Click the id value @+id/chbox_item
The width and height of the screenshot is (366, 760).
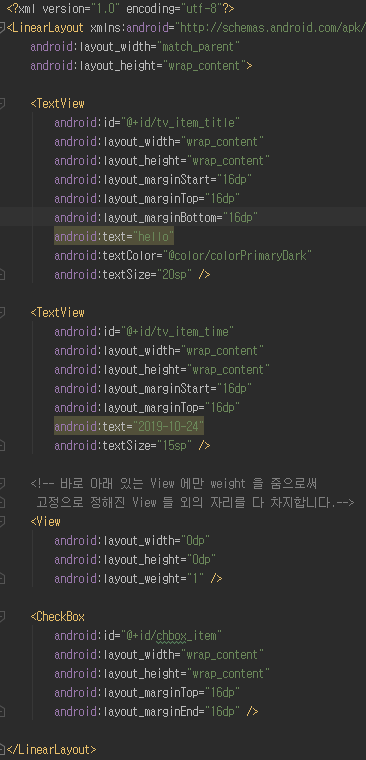172,635
